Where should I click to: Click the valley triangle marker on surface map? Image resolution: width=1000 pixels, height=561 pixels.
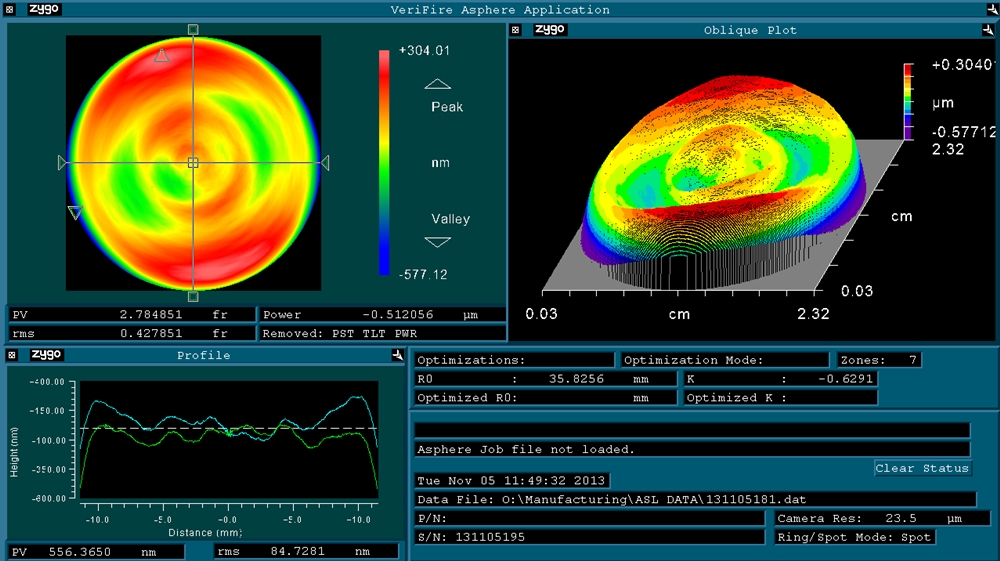75,213
